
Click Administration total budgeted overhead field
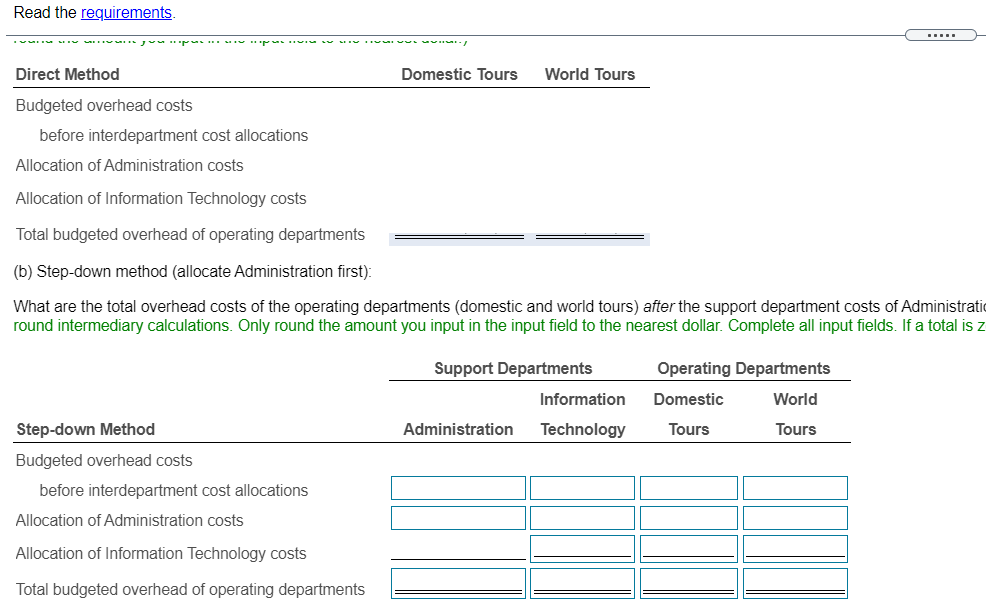pos(458,582)
